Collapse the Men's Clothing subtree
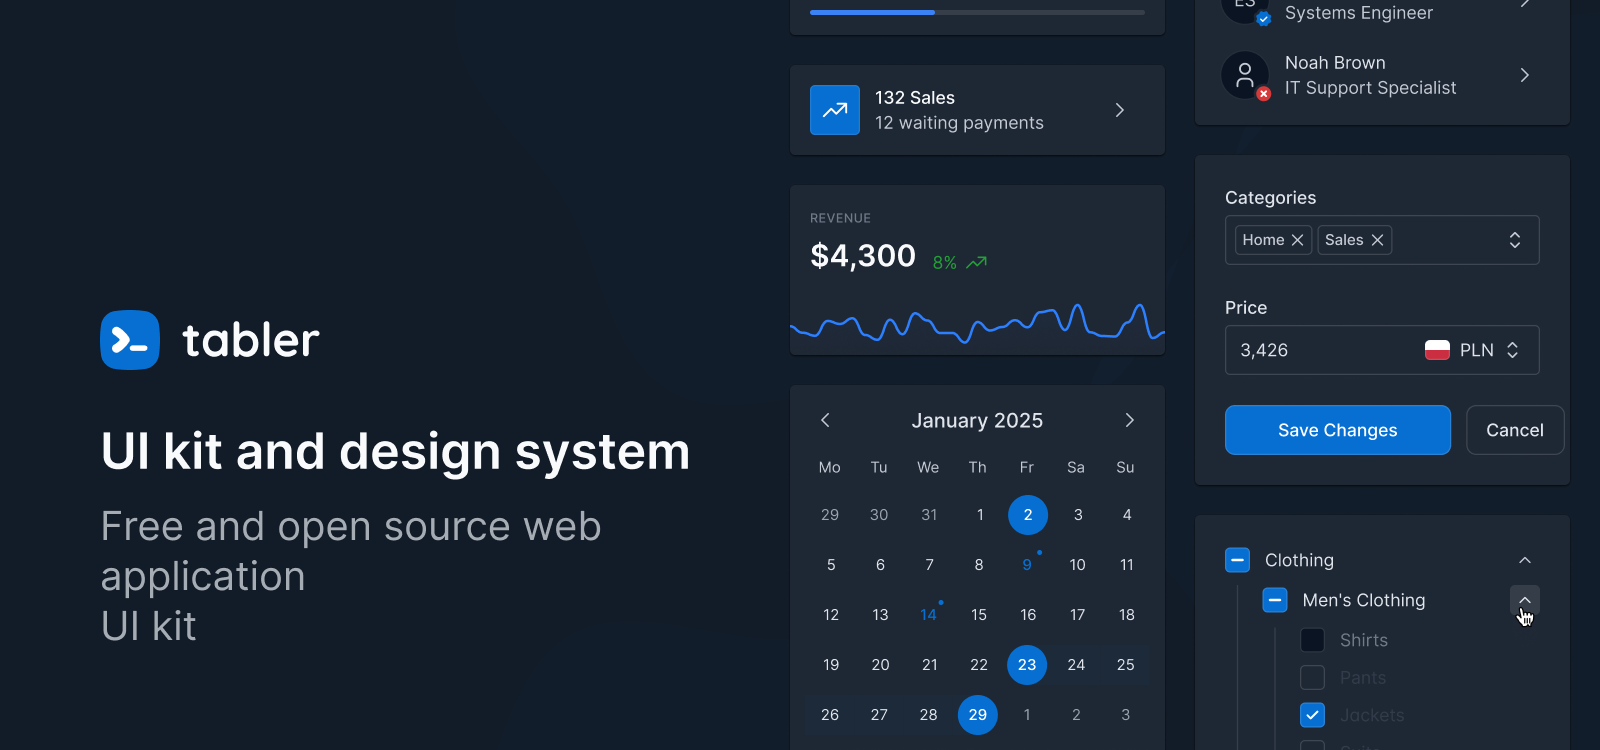Viewport: 1600px width, 750px height. tap(1524, 600)
